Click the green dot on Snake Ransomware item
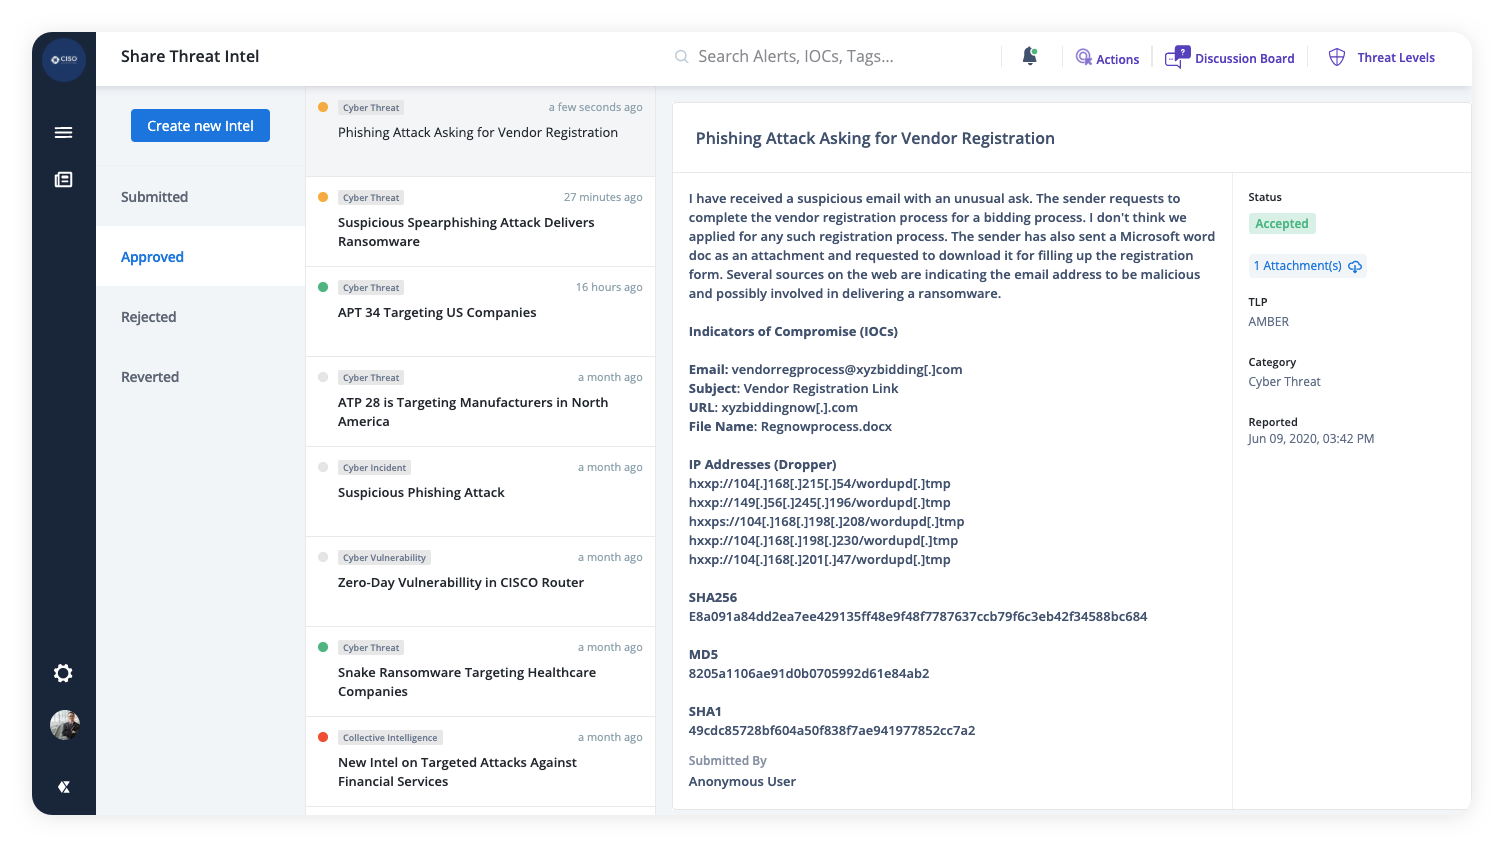The image size is (1504, 847). coord(323,647)
